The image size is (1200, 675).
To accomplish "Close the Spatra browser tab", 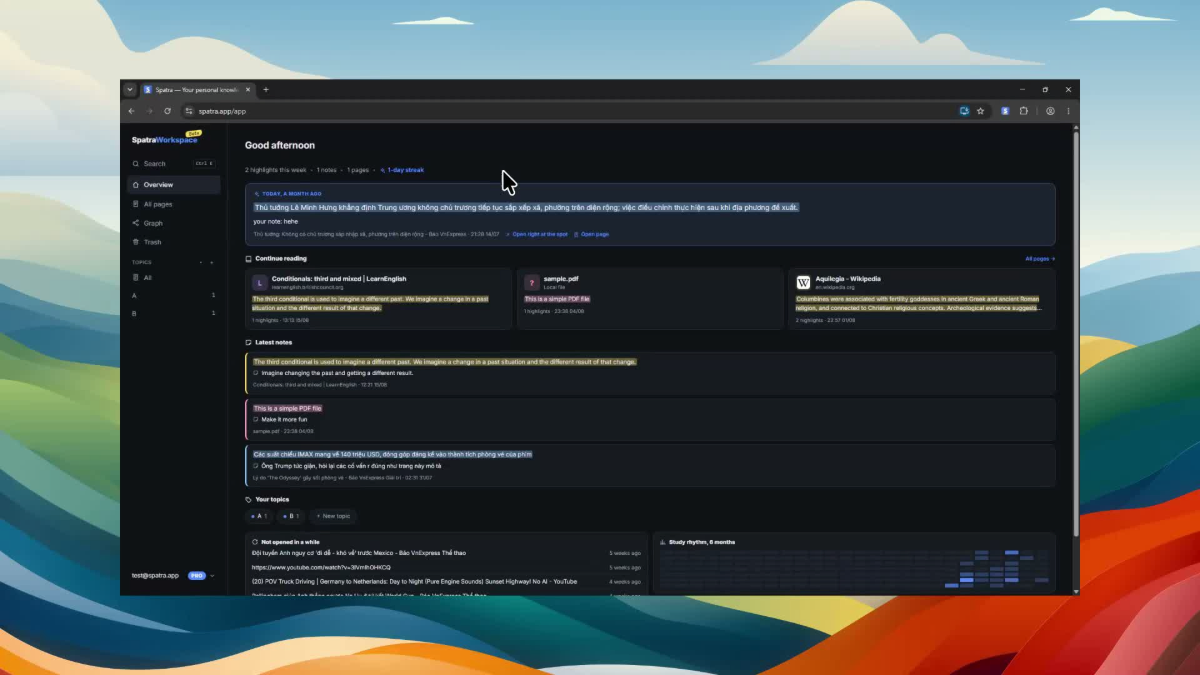I will point(250,90).
